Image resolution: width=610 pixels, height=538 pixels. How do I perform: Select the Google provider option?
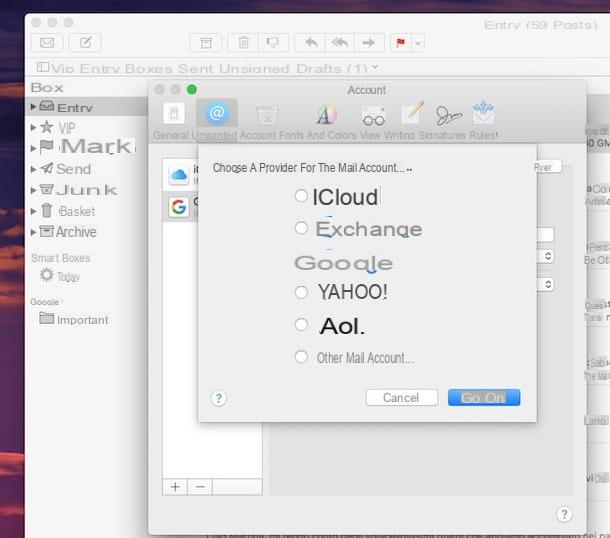(x=344, y=263)
